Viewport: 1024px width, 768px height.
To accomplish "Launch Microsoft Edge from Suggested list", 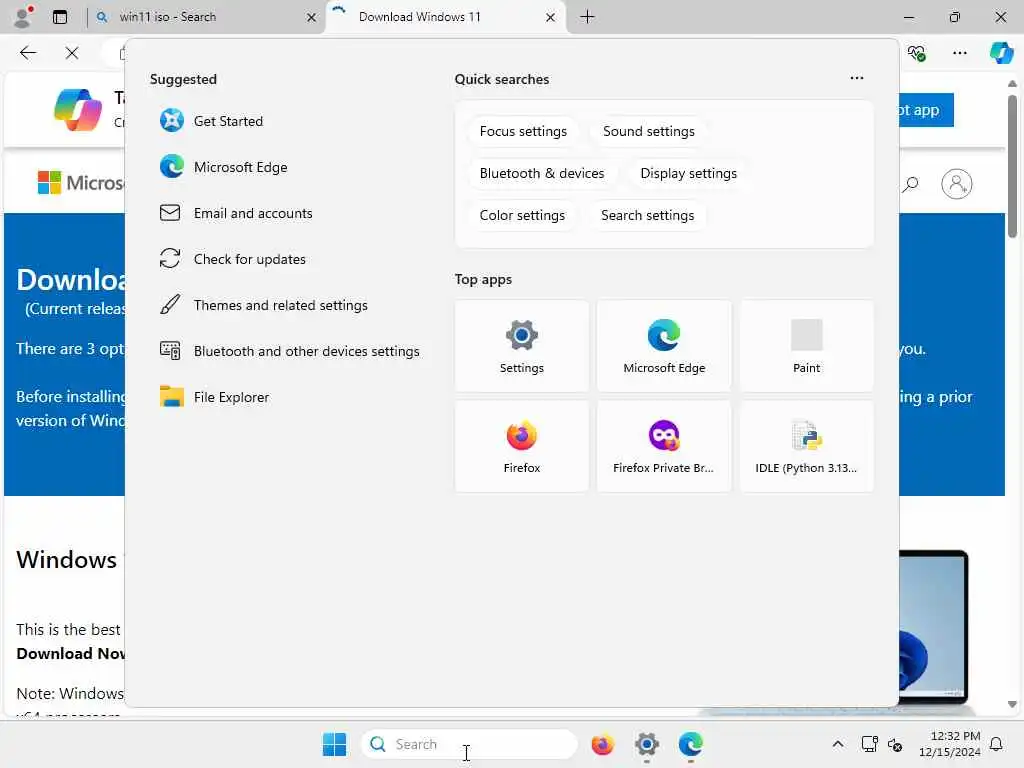I will [223, 167].
